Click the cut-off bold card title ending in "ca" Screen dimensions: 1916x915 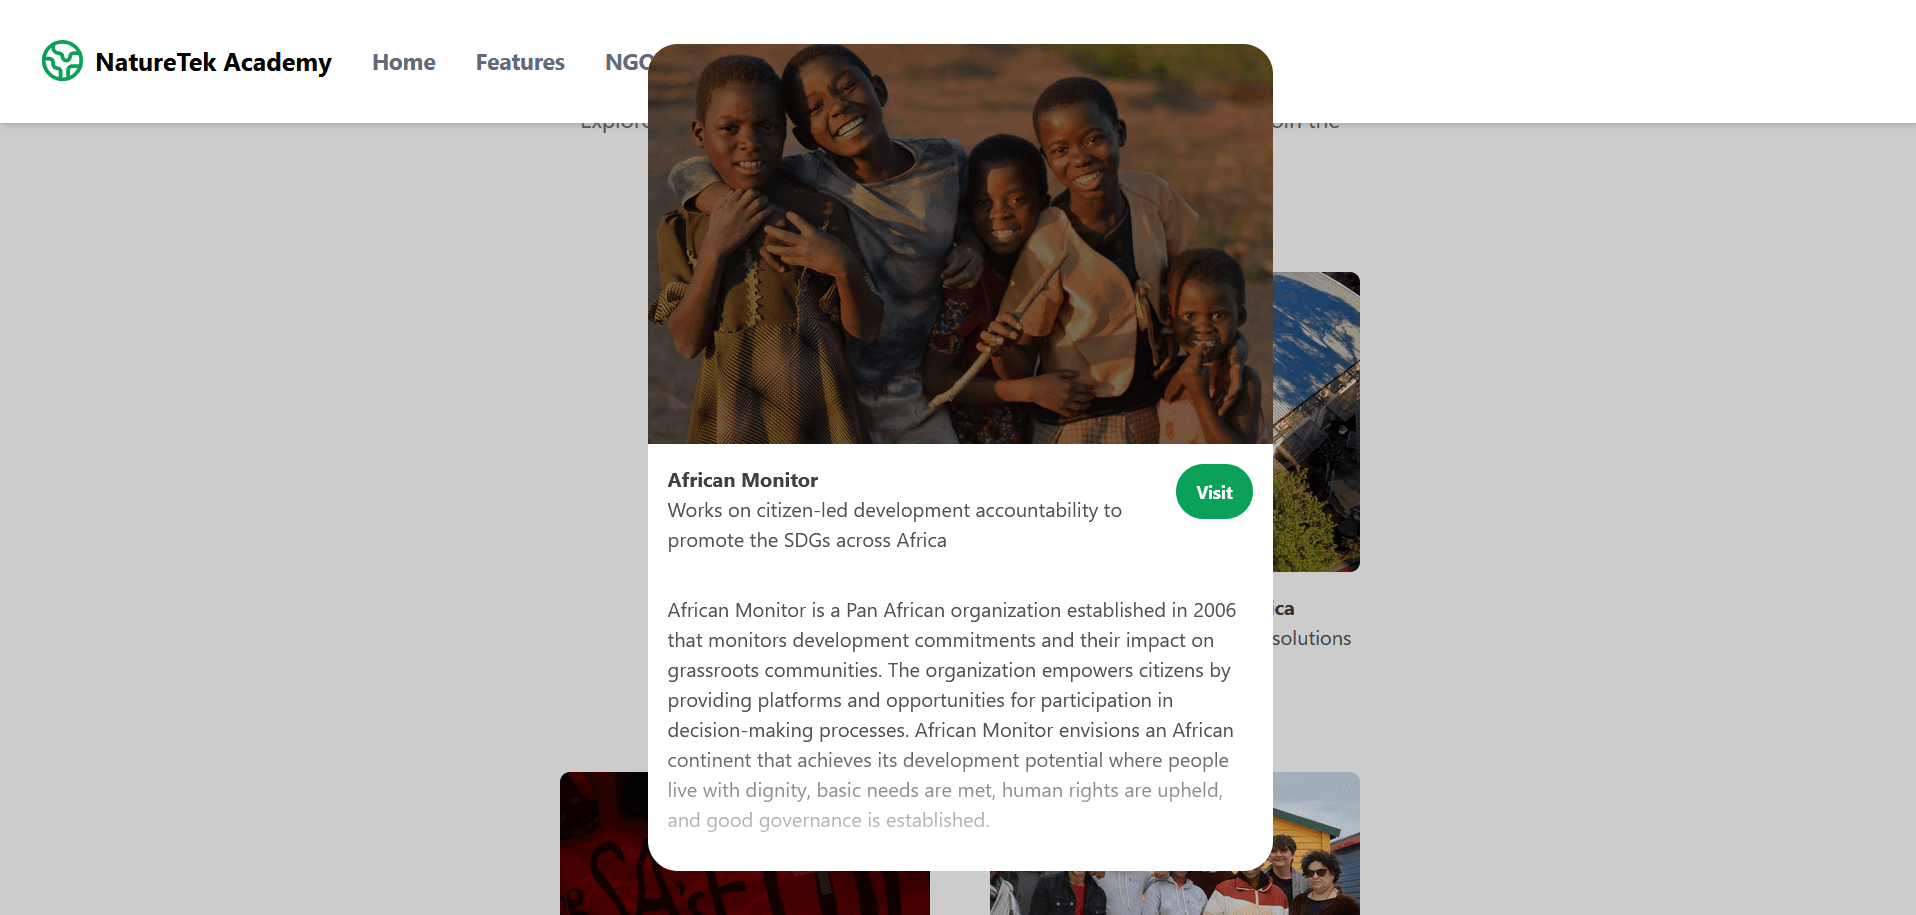pyautogui.click(x=1284, y=609)
